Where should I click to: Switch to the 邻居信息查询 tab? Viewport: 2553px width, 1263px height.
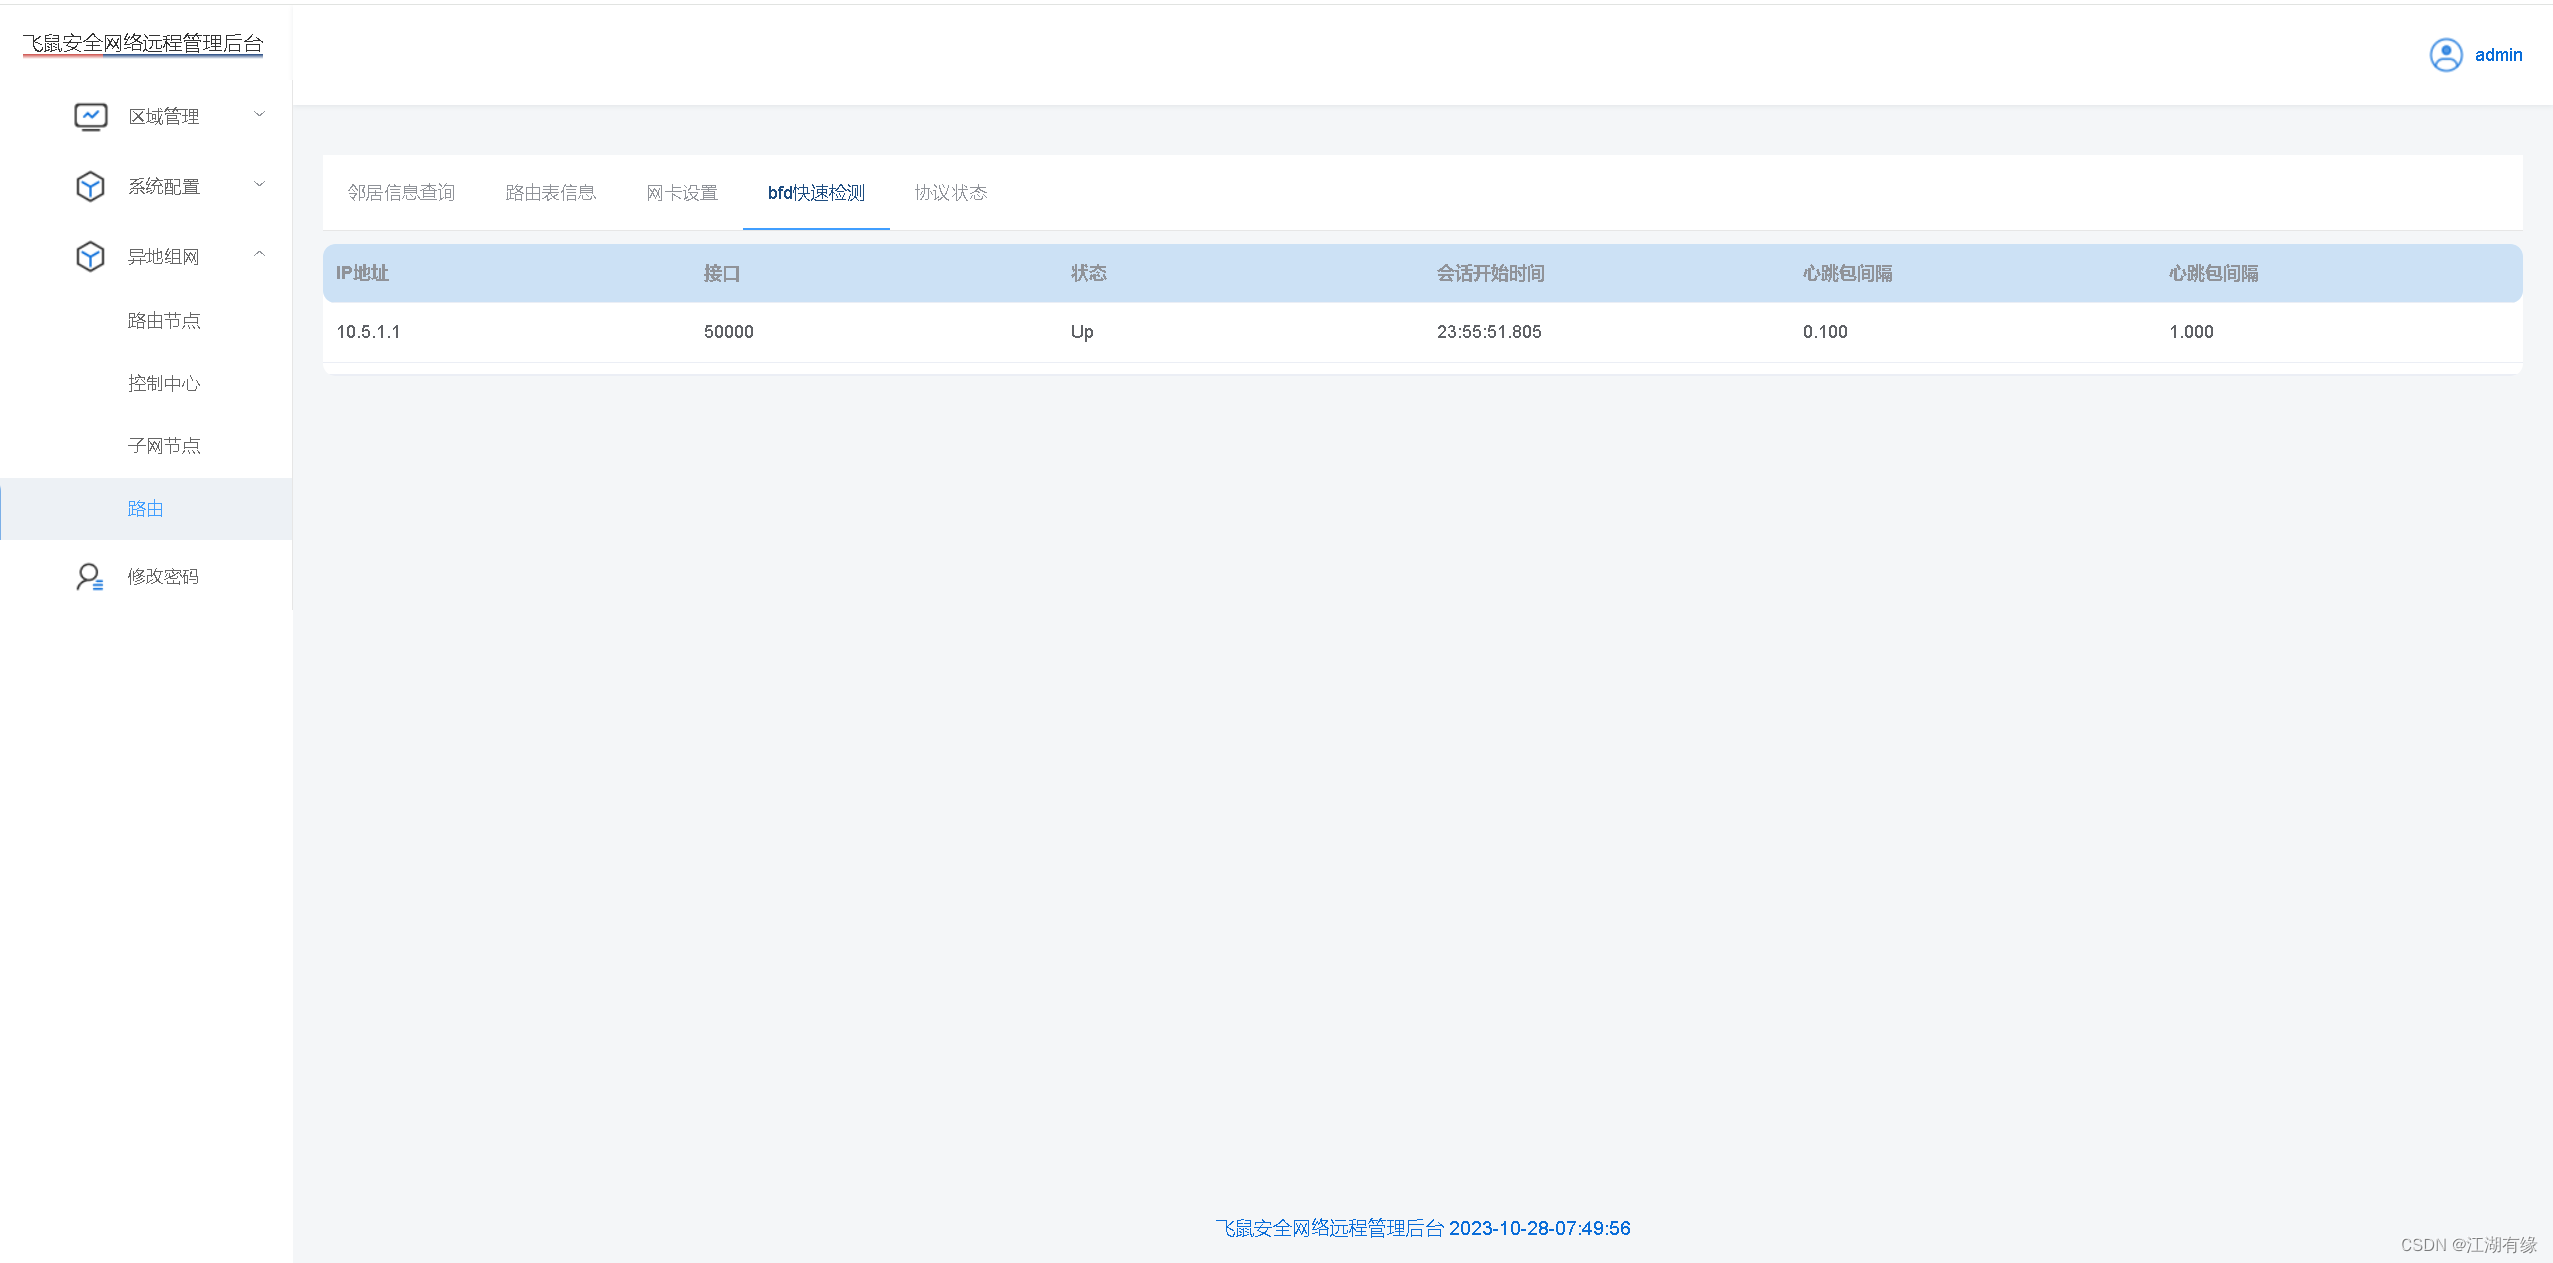[x=401, y=193]
